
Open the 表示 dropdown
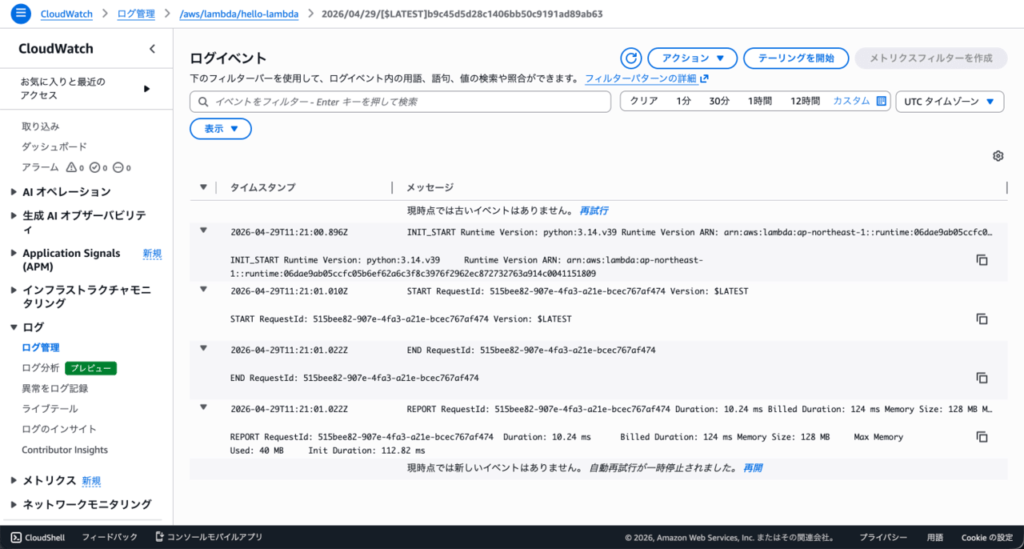pos(221,129)
